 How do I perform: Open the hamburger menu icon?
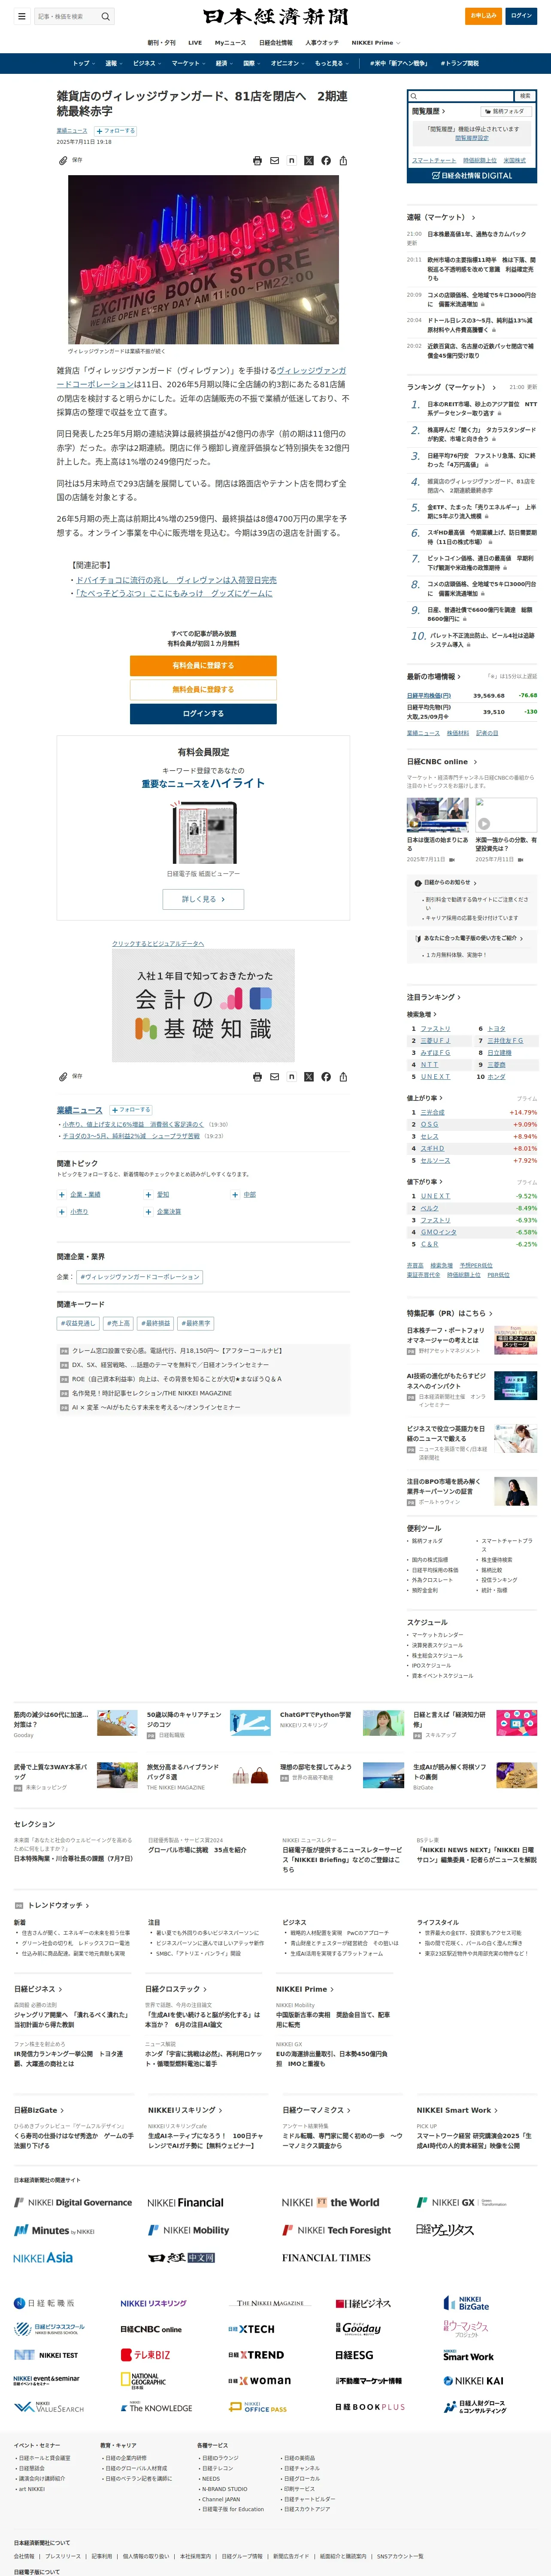click(x=21, y=16)
